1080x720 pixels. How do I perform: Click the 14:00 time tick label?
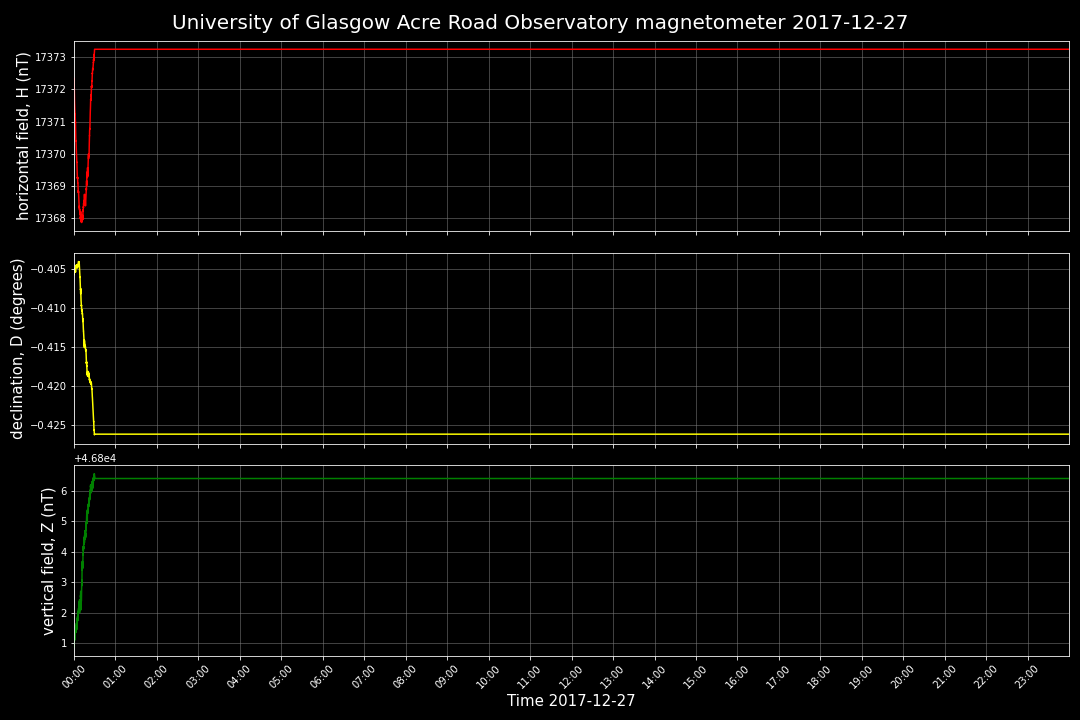[x=654, y=677]
